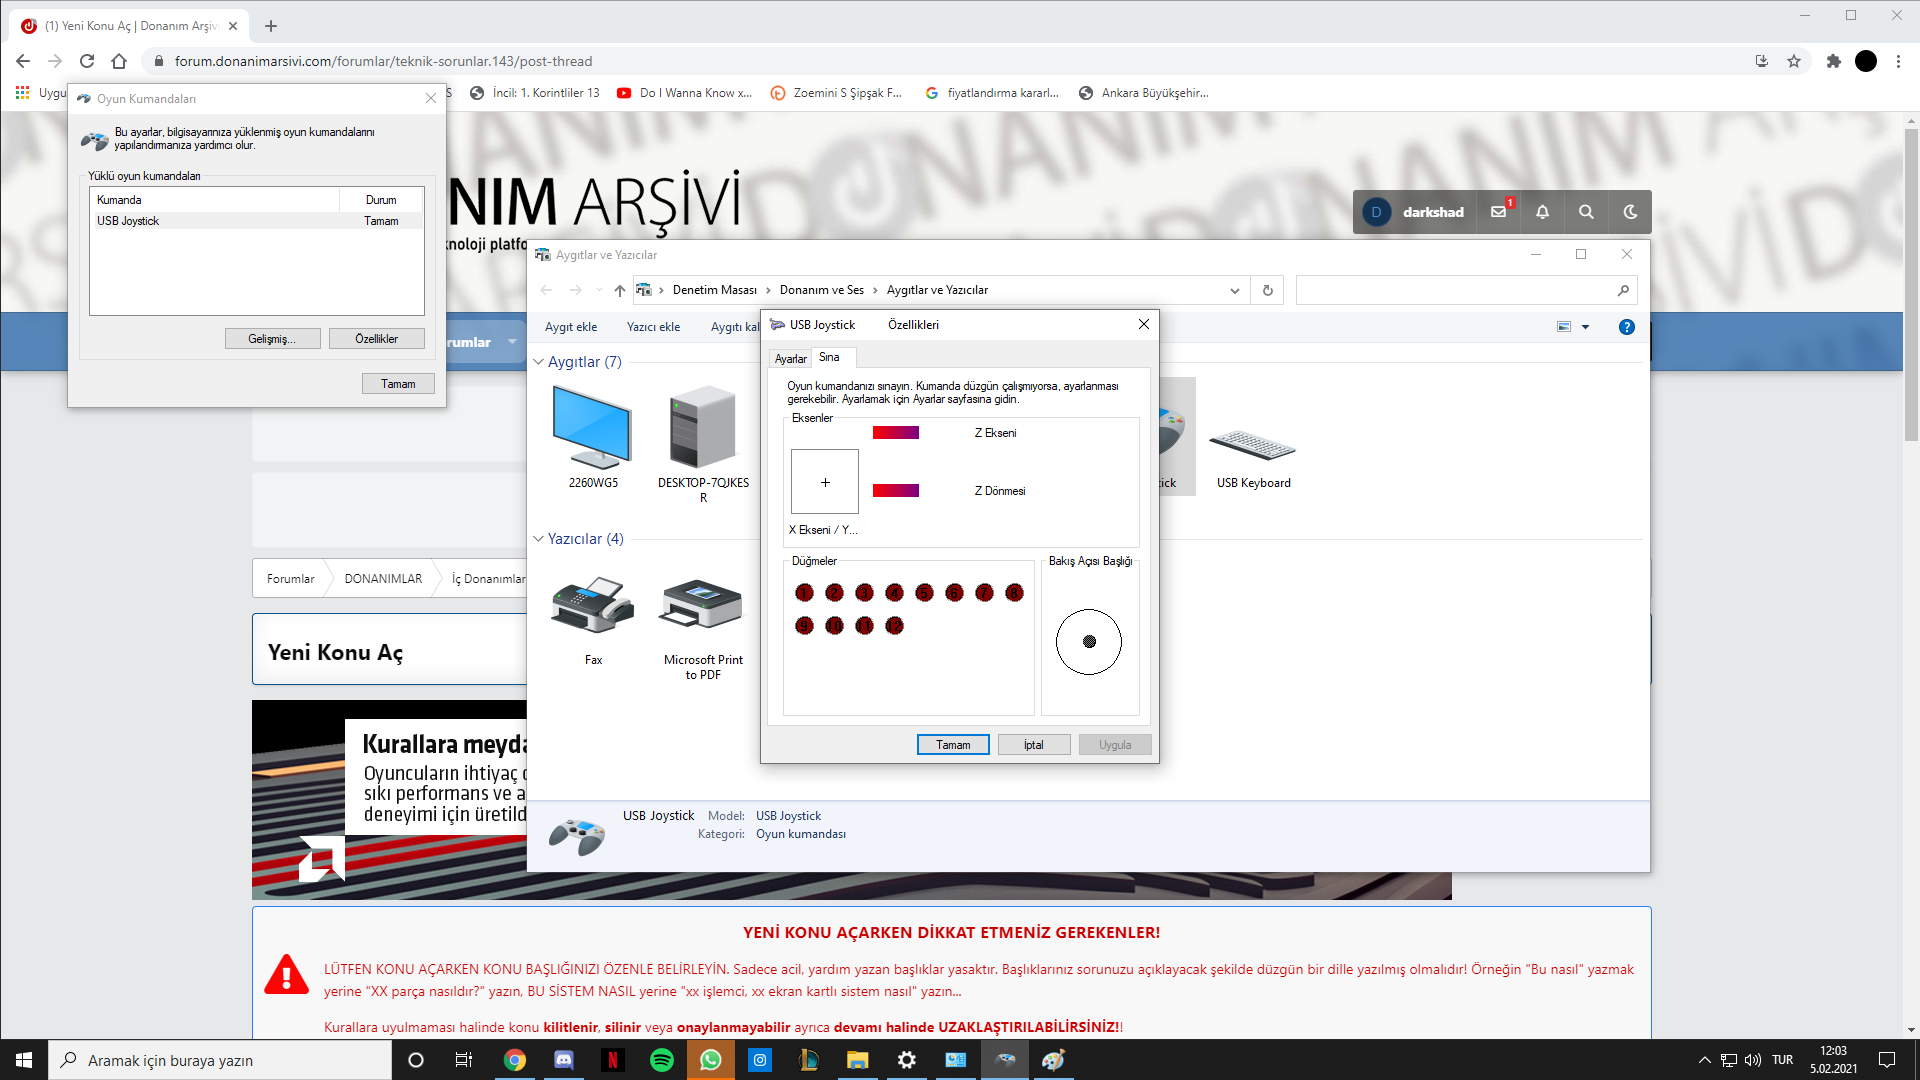Screen dimensions: 1920x1080
Task: Click the 2260WG5 monitor device icon
Action: [593, 429]
